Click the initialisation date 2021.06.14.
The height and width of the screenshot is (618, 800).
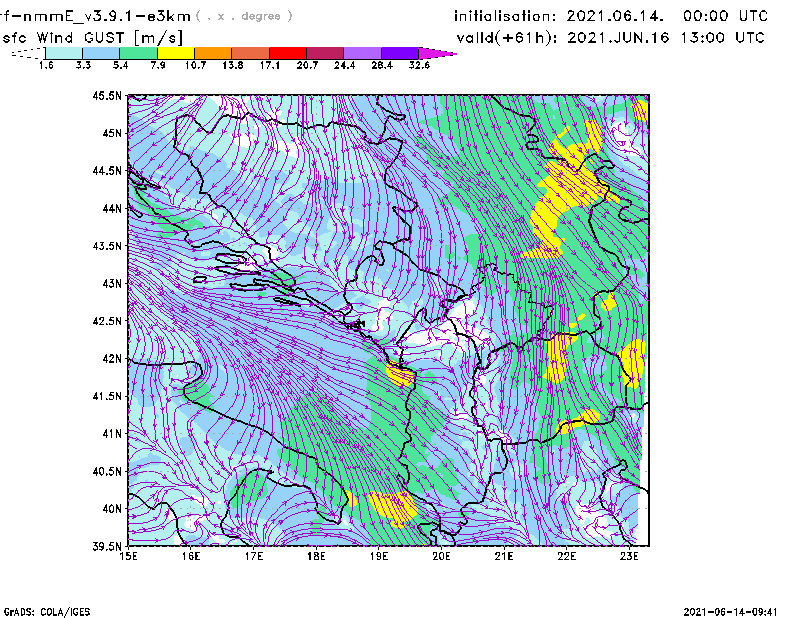coord(615,16)
